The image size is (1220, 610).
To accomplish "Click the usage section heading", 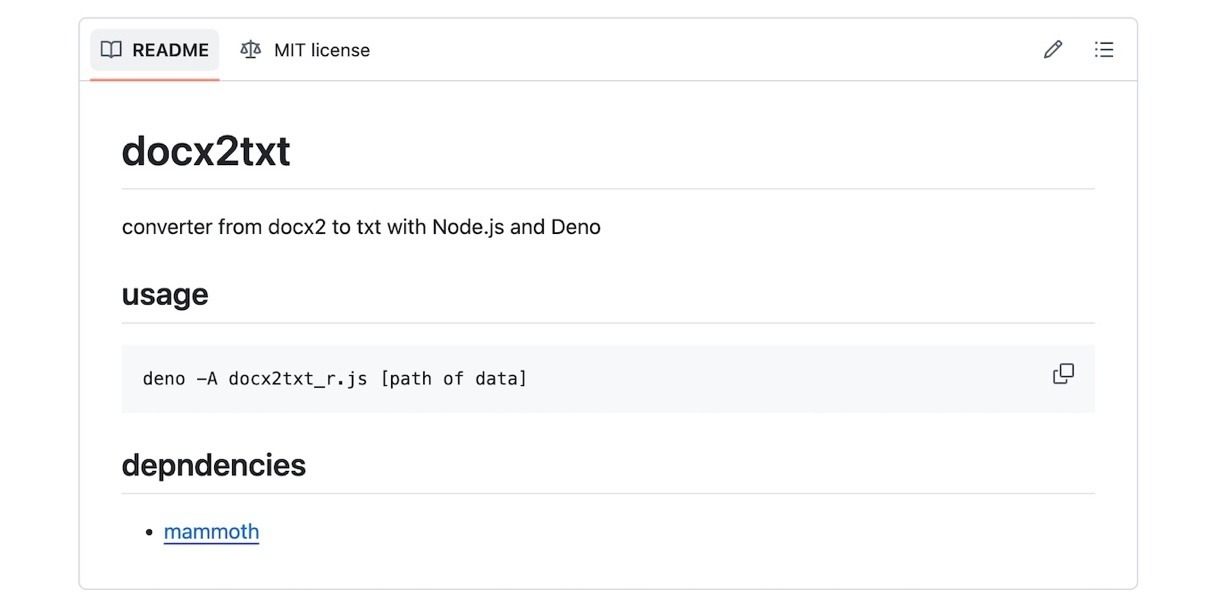I will tap(165, 295).
